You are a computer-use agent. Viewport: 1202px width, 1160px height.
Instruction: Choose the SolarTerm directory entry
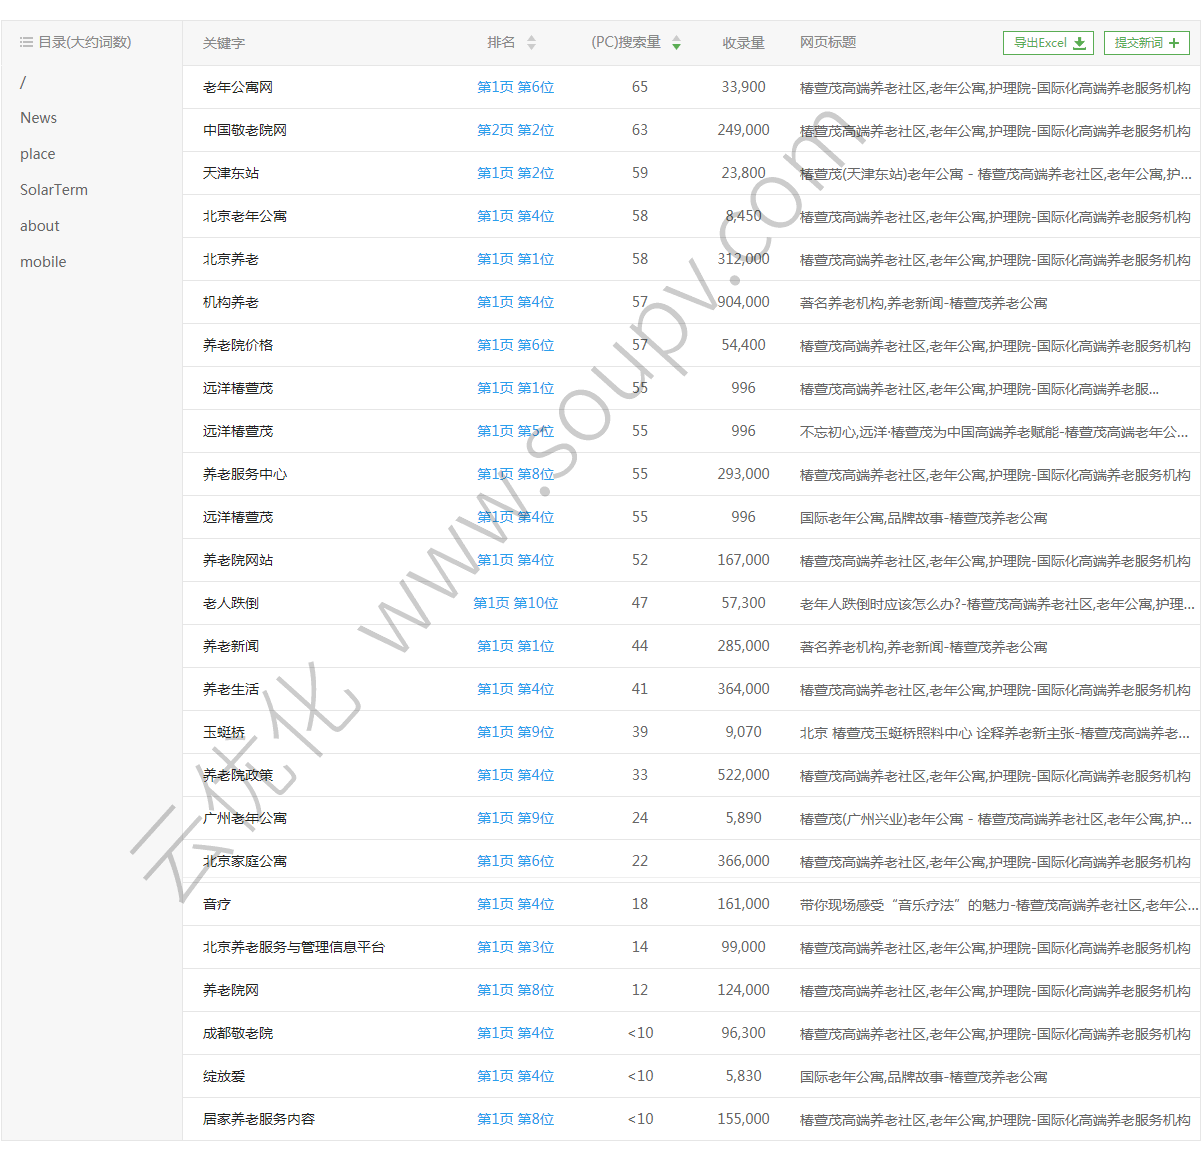point(54,190)
